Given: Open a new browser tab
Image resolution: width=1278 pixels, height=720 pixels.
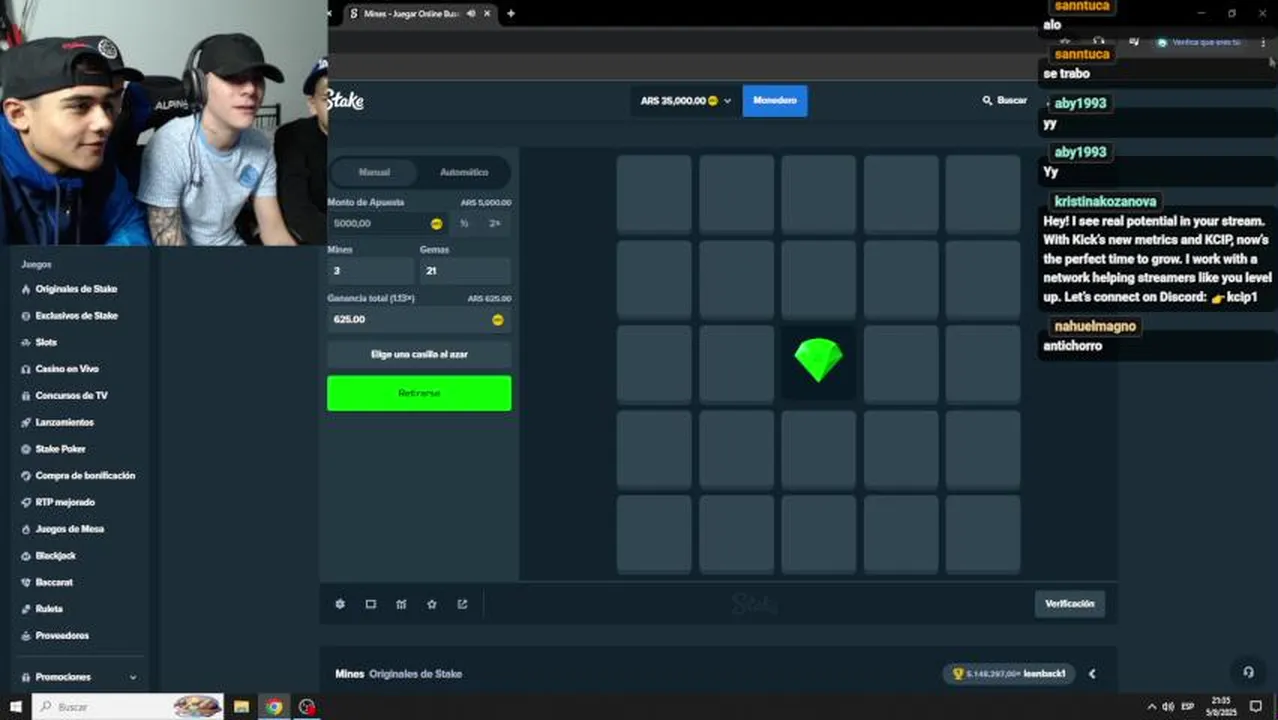Looking at the screenshot, I should [511, 14].
